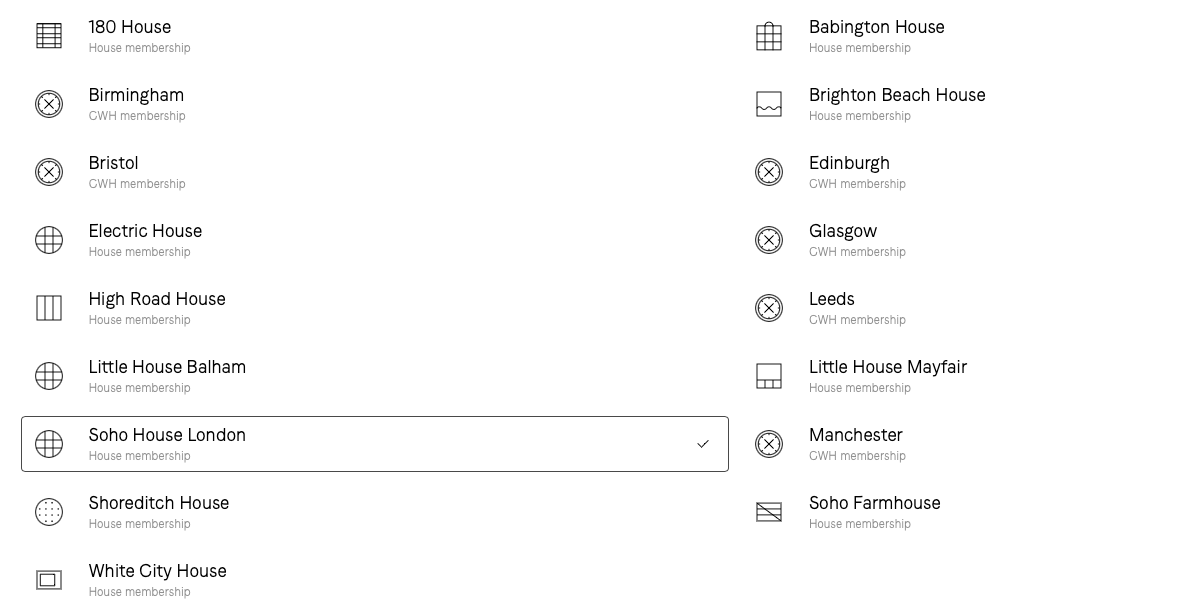Select the 180 House name

pyautogui.click(x=130, y=27)
